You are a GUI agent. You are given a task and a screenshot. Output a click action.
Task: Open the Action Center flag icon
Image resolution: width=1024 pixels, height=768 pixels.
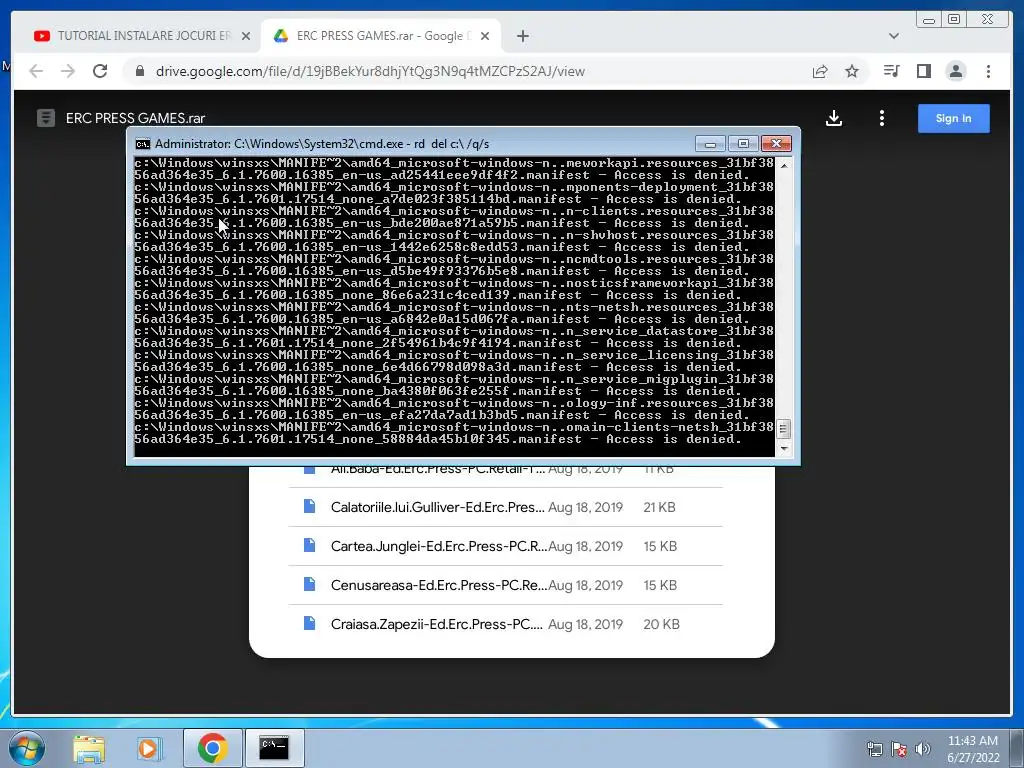(899, 749)
